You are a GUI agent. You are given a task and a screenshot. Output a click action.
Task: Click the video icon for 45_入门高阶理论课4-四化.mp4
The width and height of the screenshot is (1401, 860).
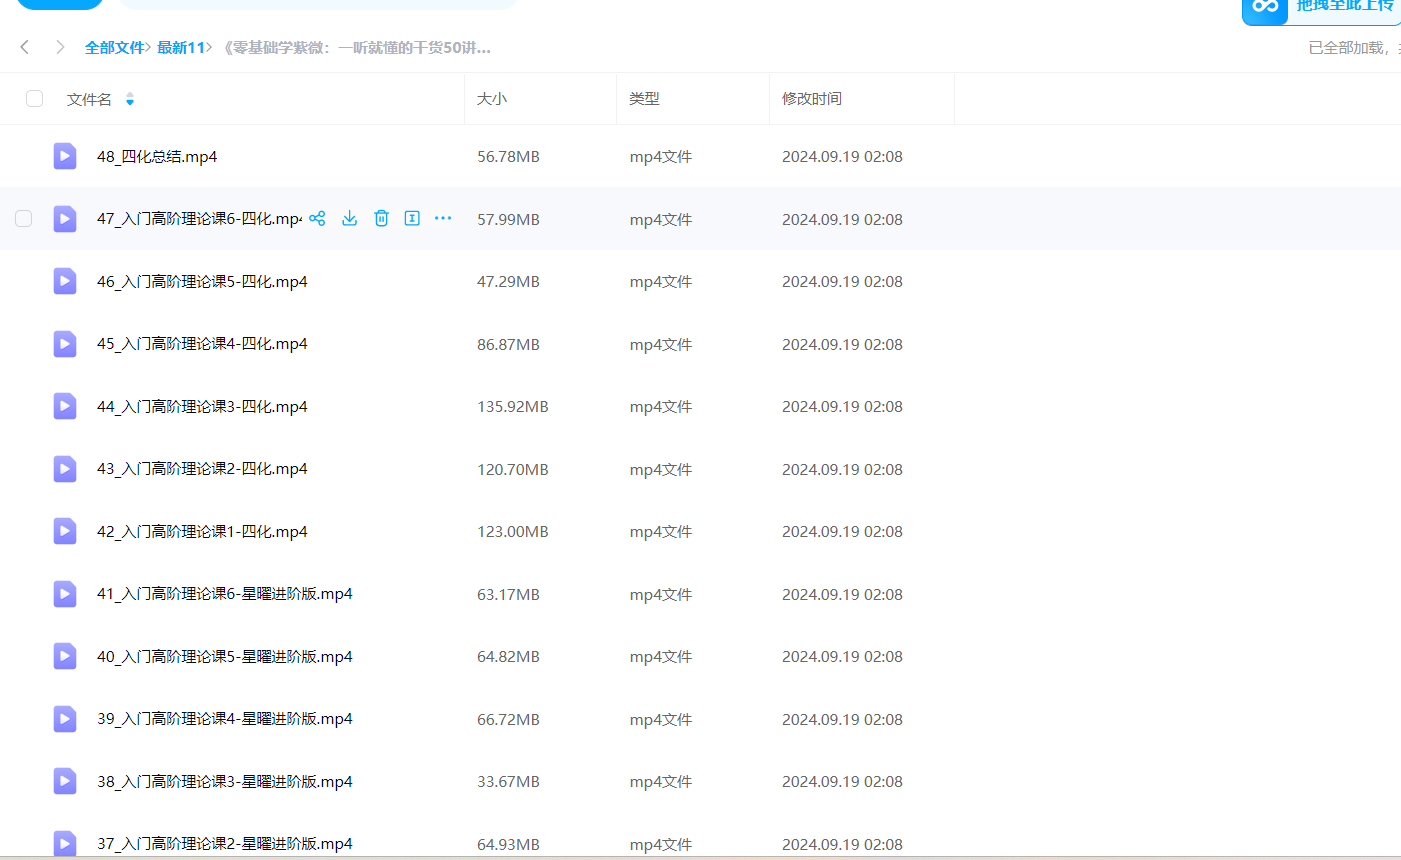click(65, 344)
